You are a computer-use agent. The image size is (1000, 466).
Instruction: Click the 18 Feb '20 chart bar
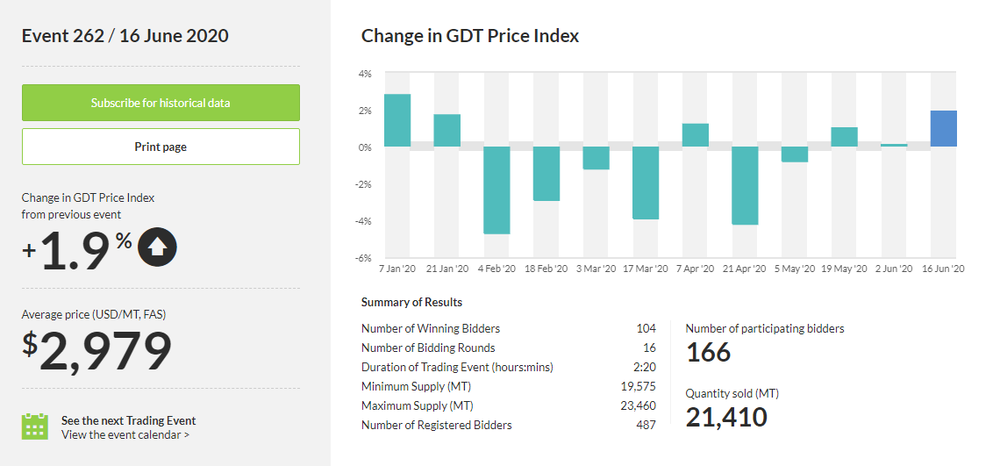pos(546,174)
